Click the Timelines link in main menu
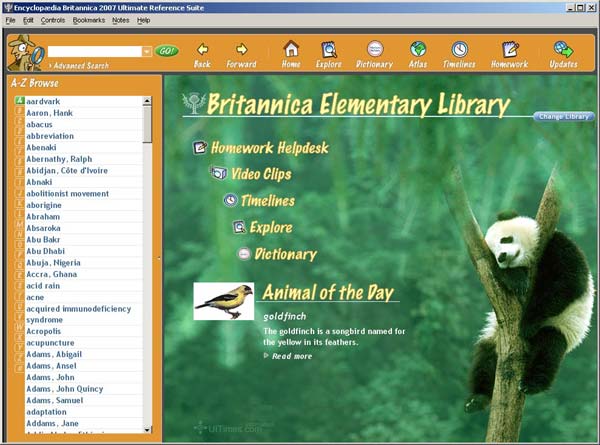The height and width of the screenshot is (445, 600). (268, 200)
